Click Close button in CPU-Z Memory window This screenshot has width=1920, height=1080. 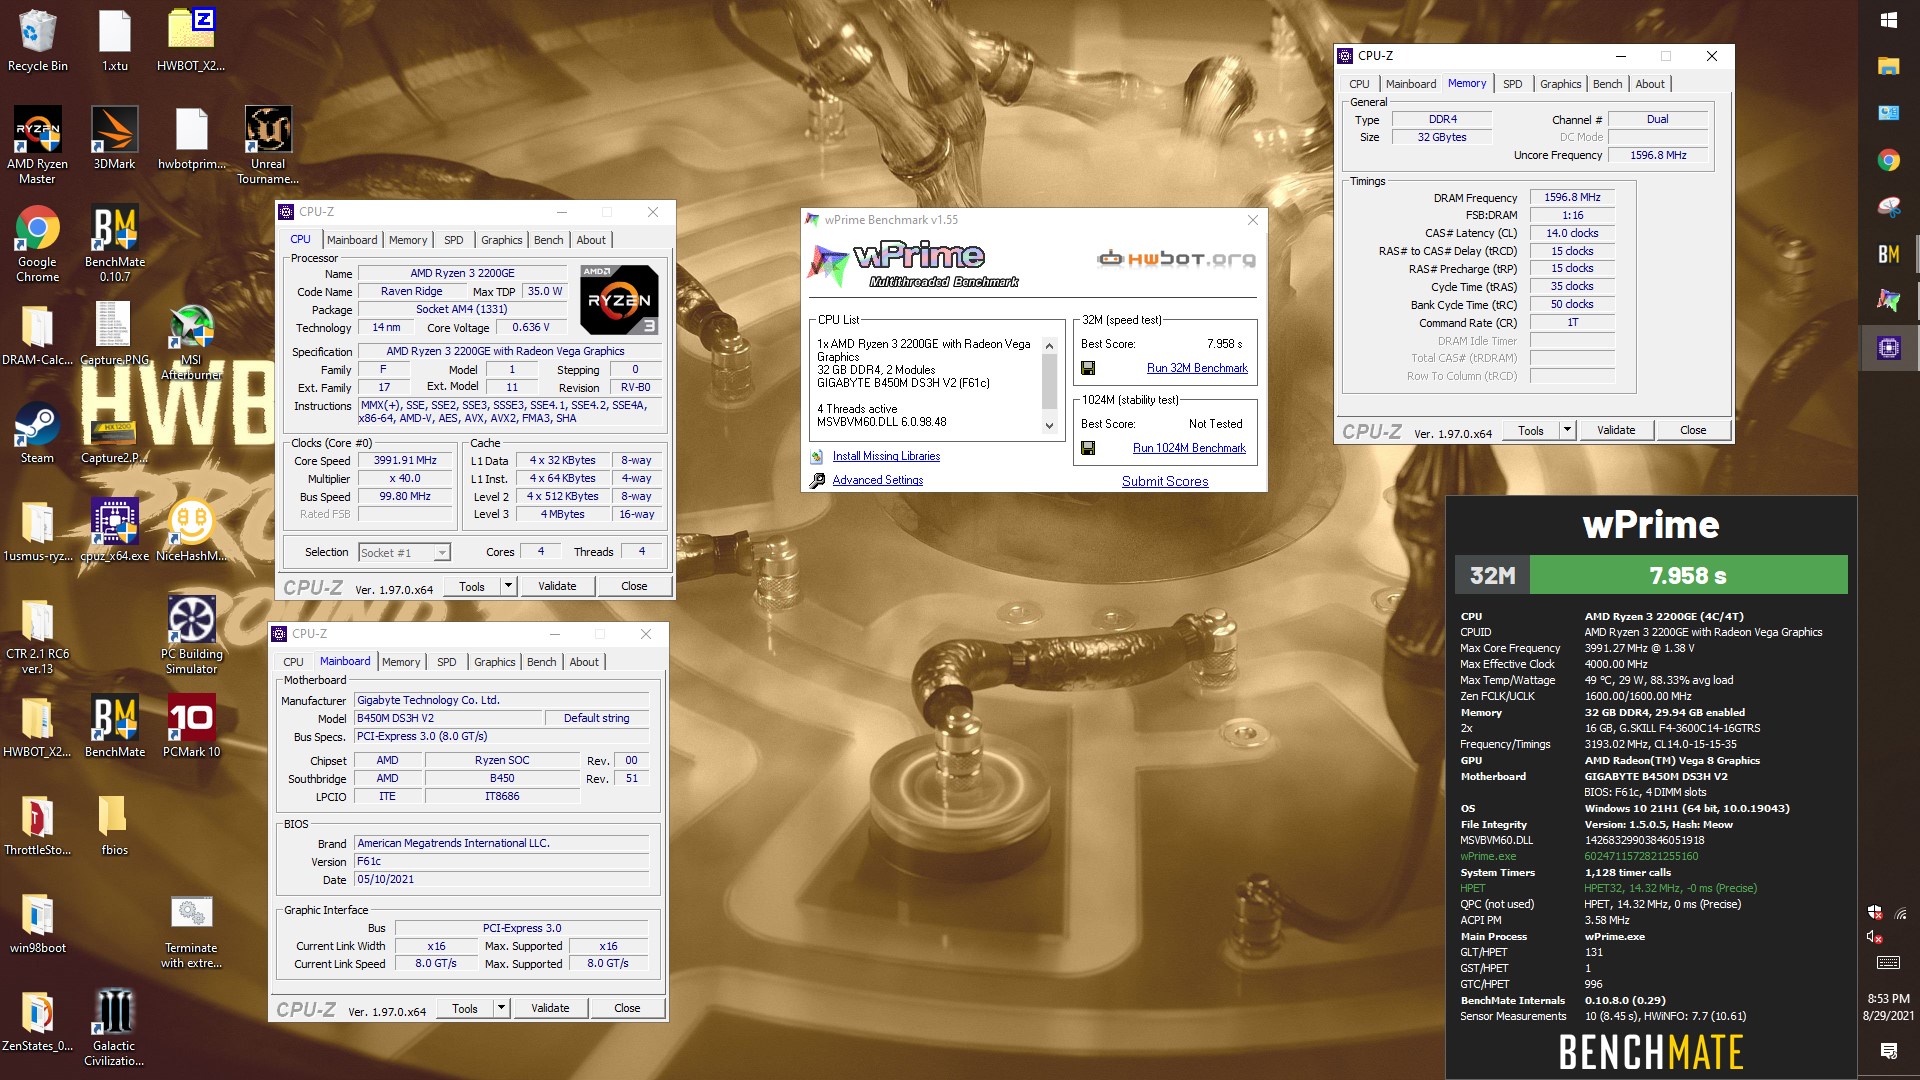[1693, 430]
